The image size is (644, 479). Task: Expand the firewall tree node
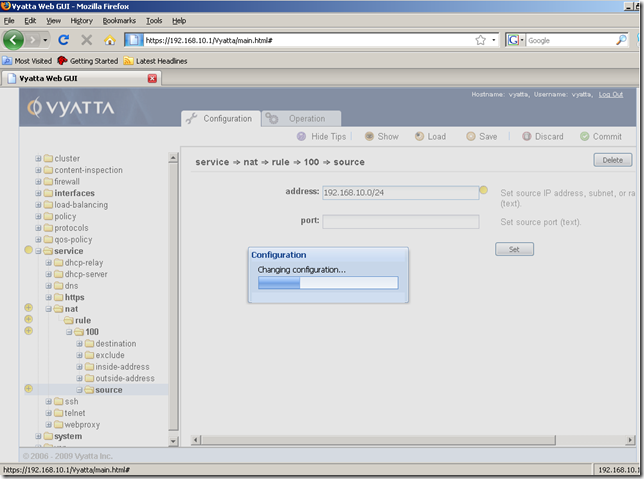(x=39, y=182)
